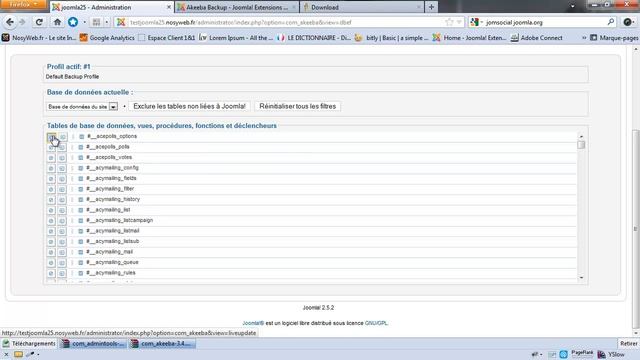Screen dimensions: 640x360
Task: Open Adobe Connect bookmark
Action: pos(536,38)
